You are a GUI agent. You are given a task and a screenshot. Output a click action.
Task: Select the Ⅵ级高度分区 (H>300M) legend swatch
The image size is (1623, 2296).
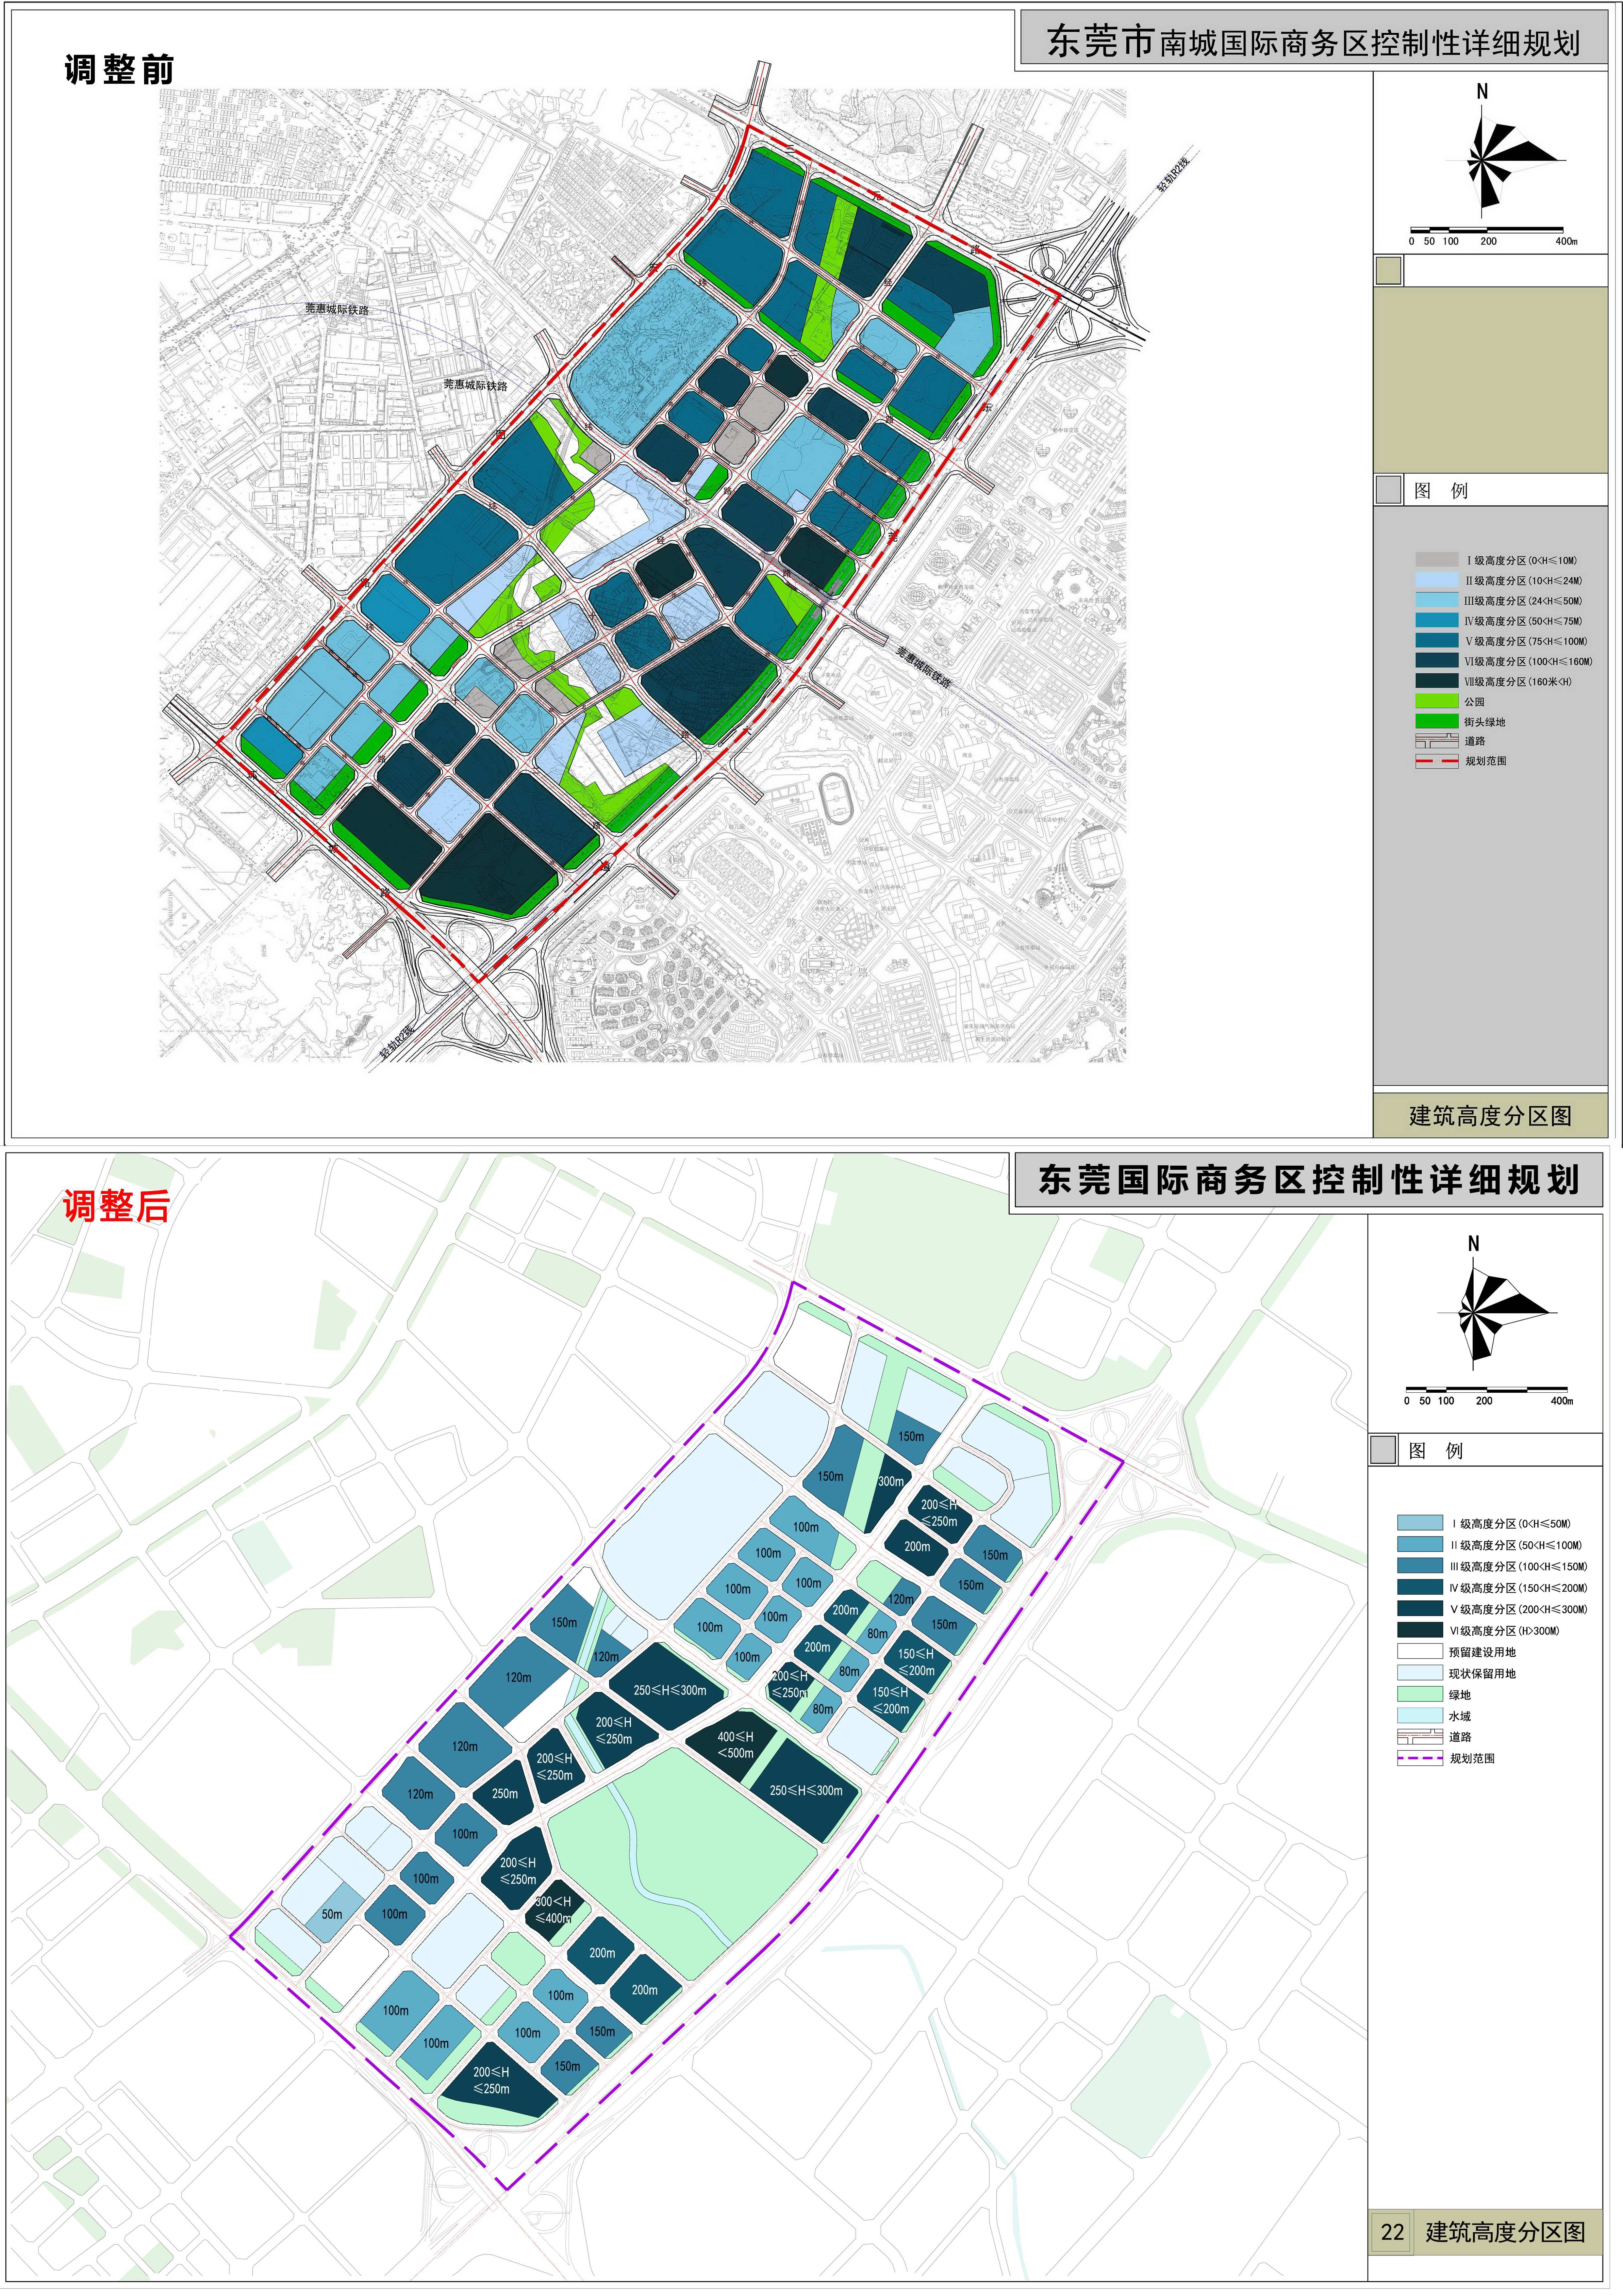pos(1420,1630)
